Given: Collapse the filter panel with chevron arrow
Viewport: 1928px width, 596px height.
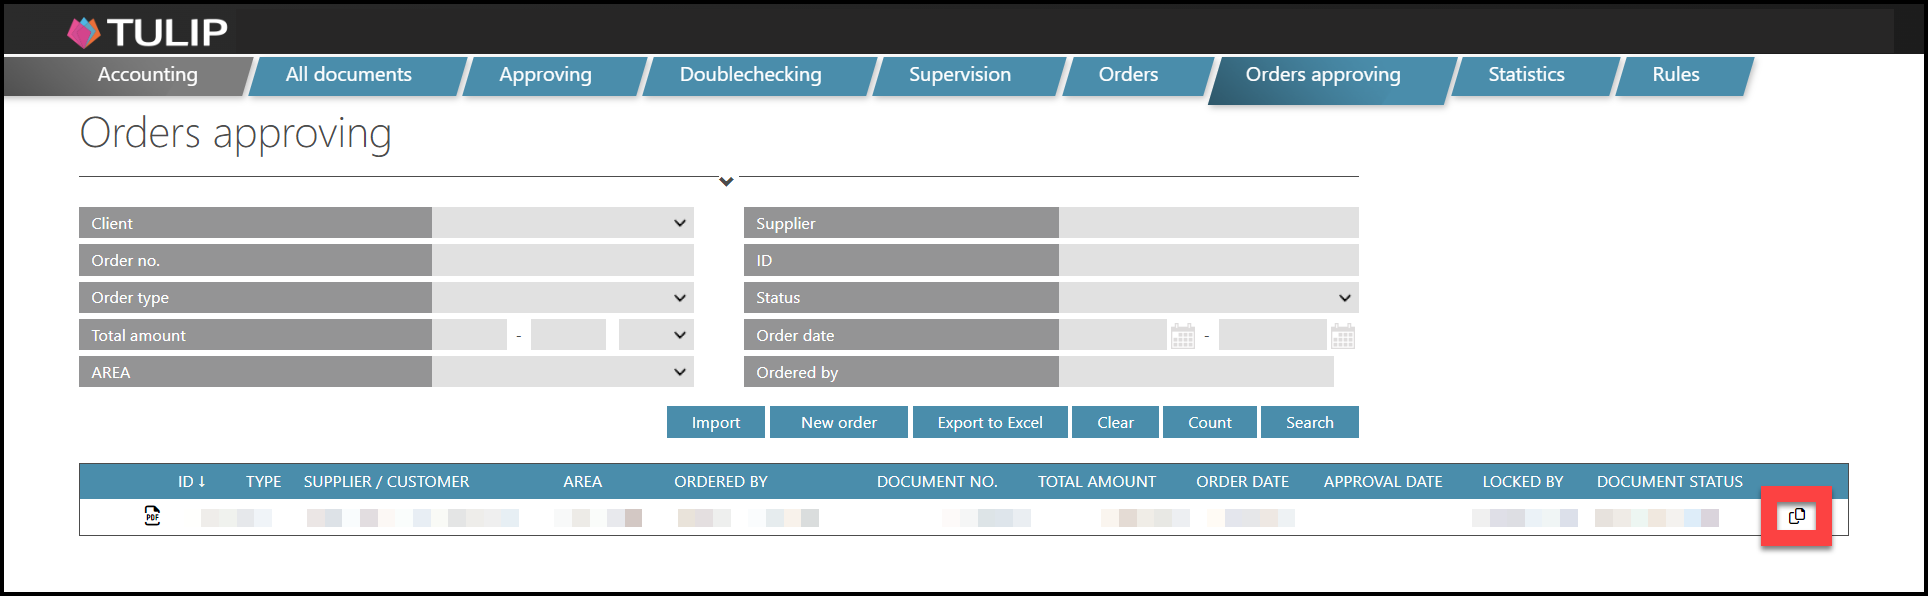Looking at the screenshot, I should [726, 181].
